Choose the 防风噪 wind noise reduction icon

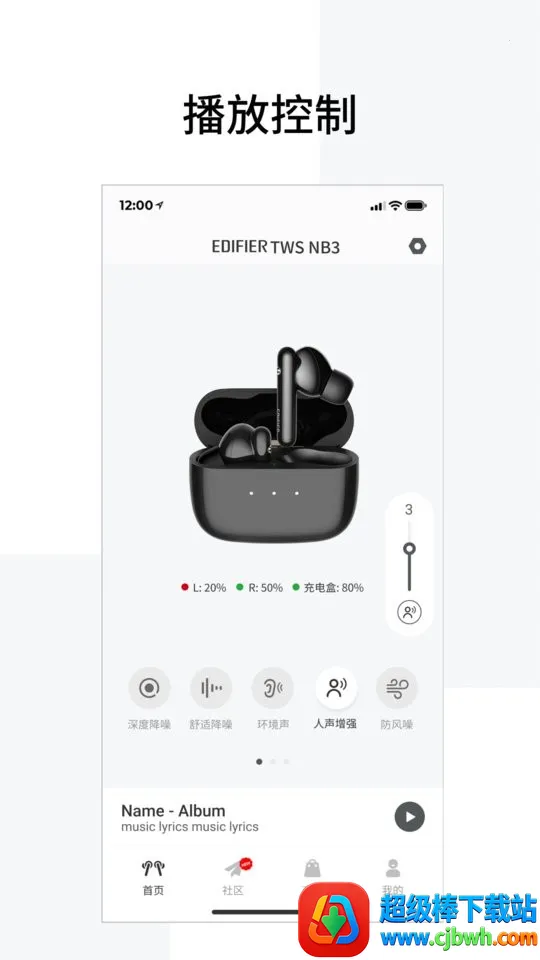coord(397,688)
